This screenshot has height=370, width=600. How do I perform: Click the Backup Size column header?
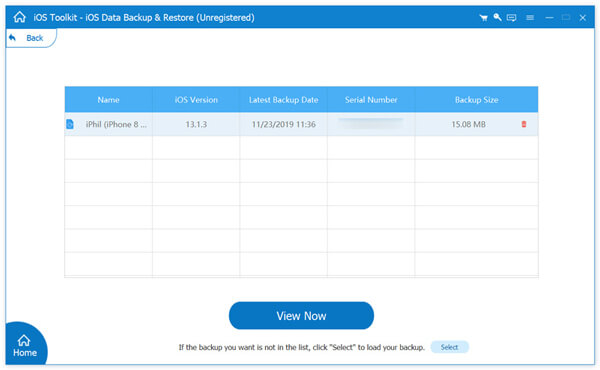click(476, 99)
